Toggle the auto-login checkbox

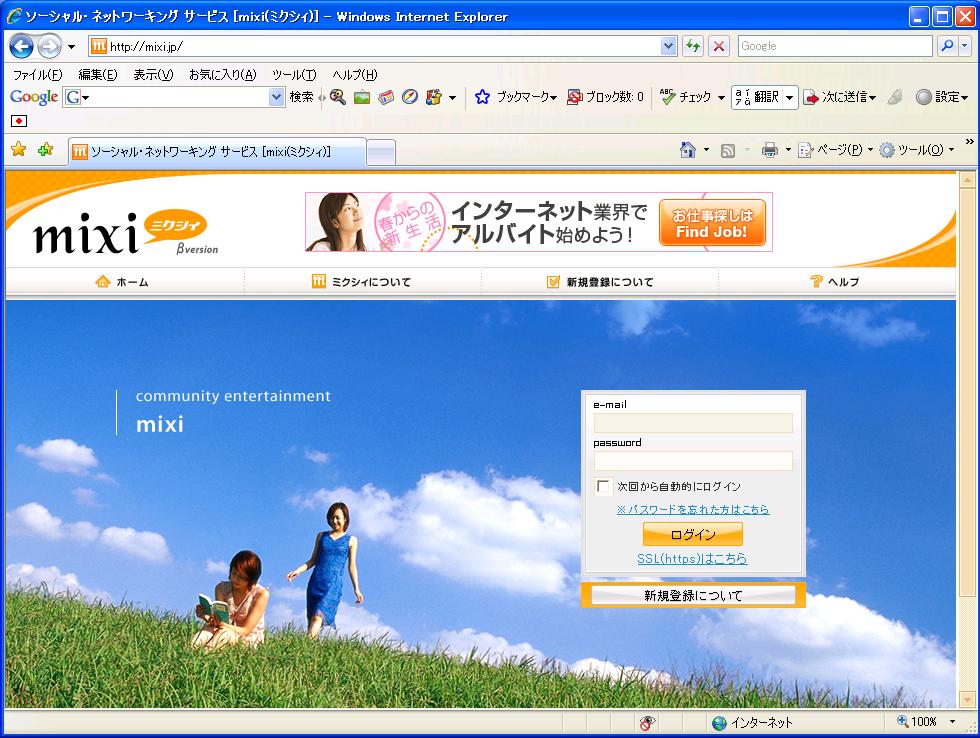(x=603, y=486)
